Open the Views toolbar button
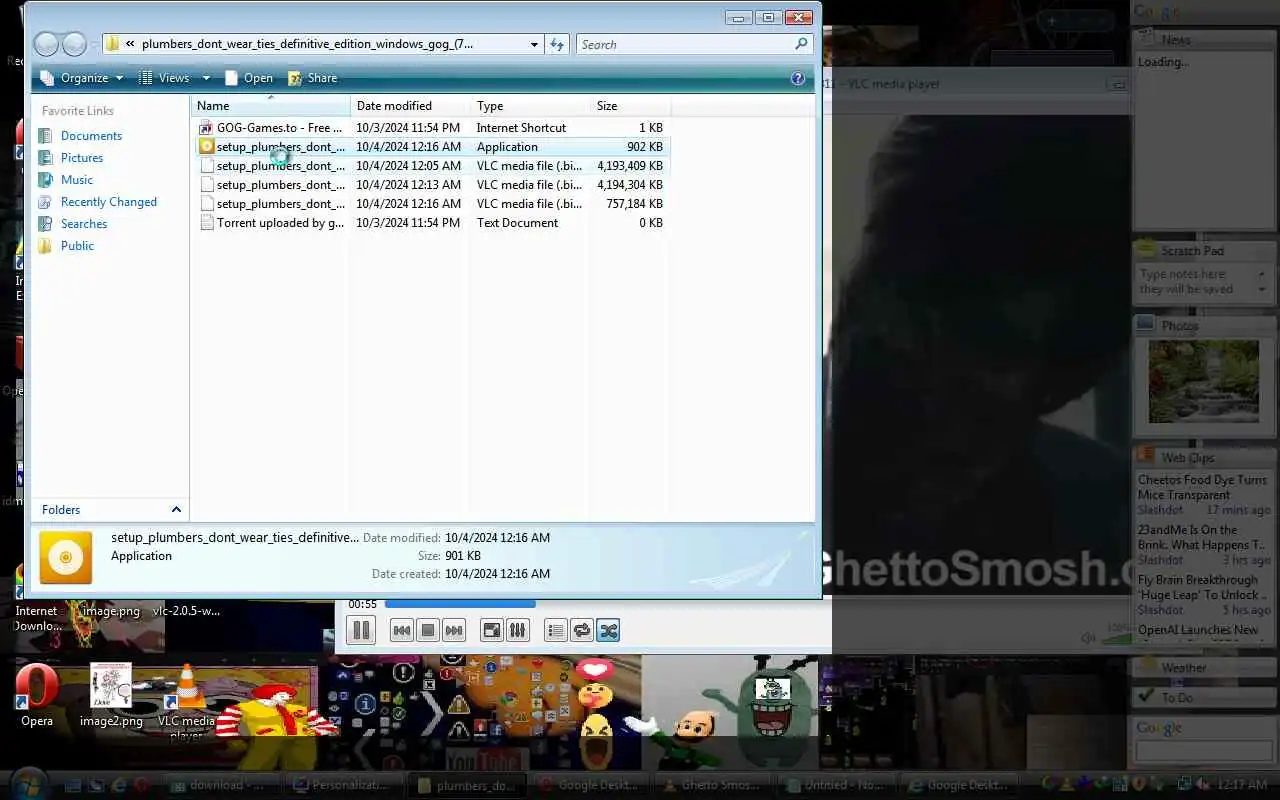Image resolution: width=1280 pixels, height=800 pixels. point(164,78)
